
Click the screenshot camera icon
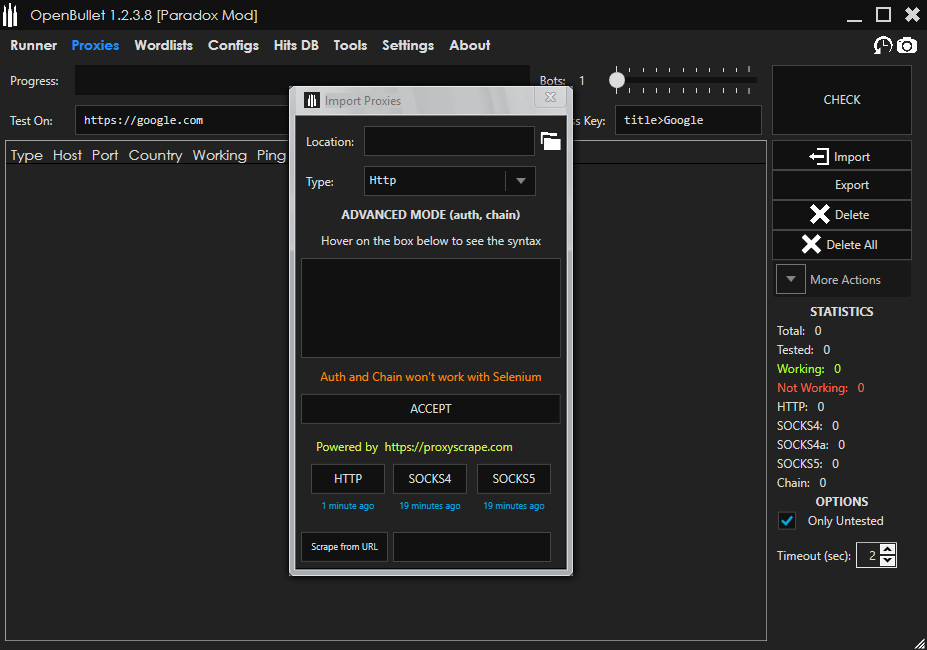[x=907, y=45]
